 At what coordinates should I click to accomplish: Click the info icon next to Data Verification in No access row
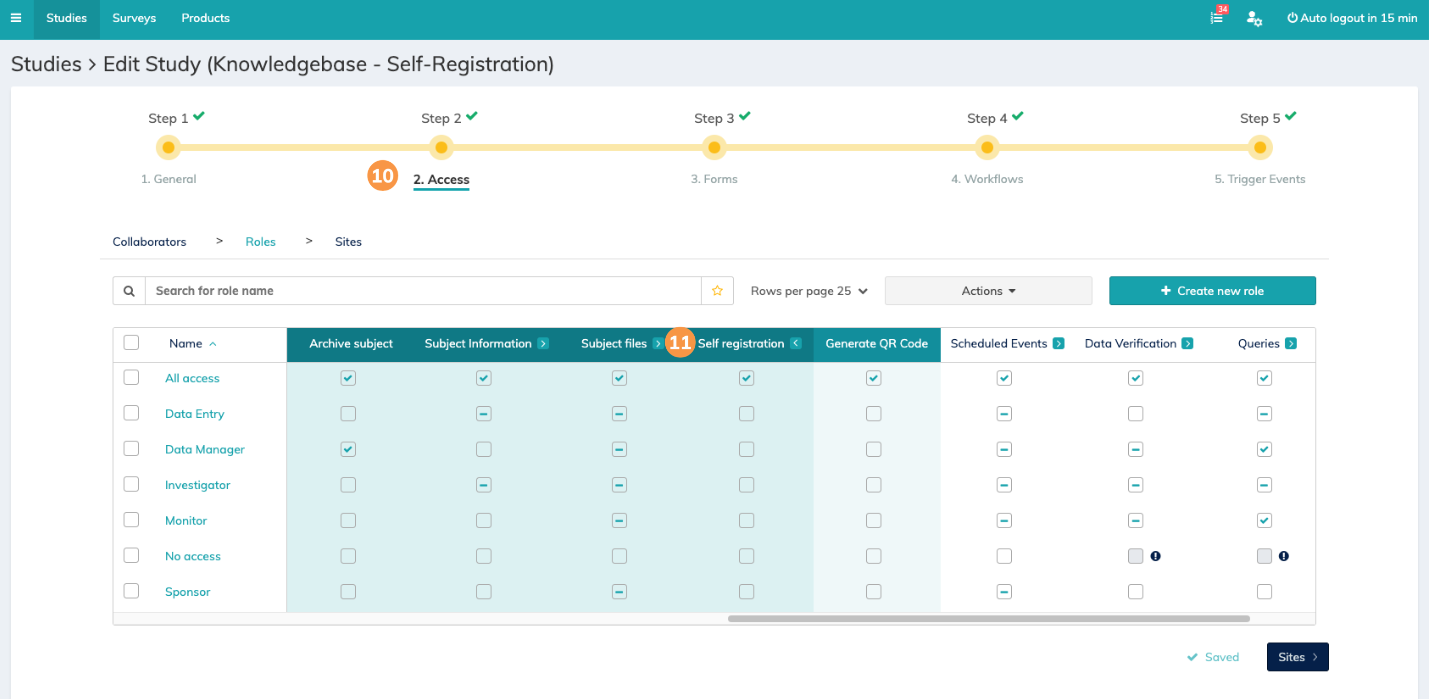click(x=1155, y=556)
